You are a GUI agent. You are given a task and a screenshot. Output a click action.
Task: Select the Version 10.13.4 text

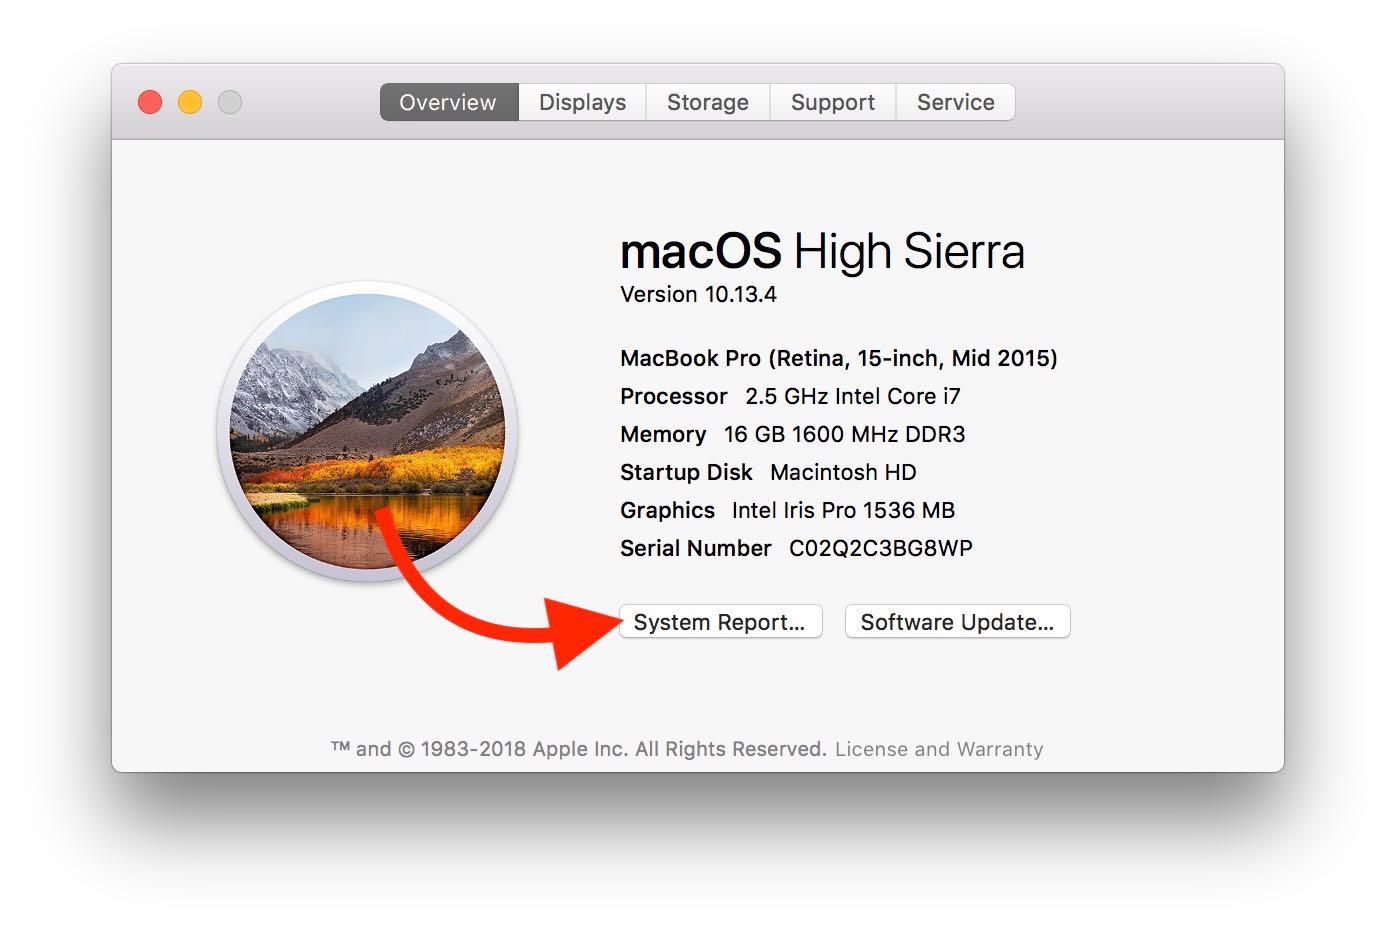(697, 294)
